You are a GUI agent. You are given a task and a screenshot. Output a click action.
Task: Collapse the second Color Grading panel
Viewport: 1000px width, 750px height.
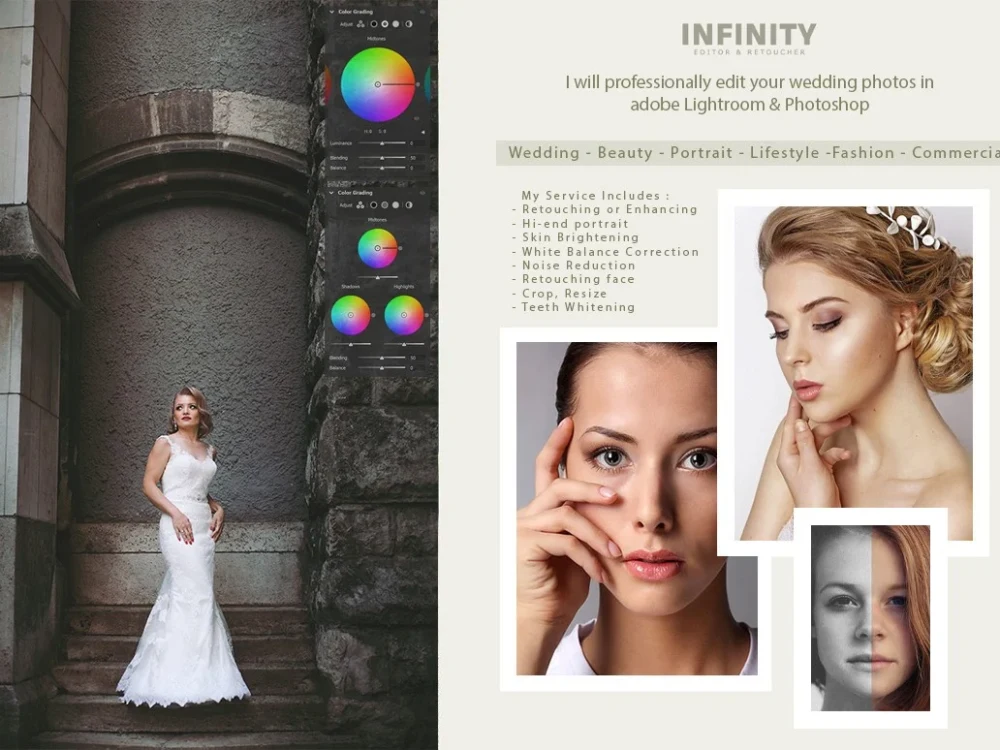pos(331,193)
